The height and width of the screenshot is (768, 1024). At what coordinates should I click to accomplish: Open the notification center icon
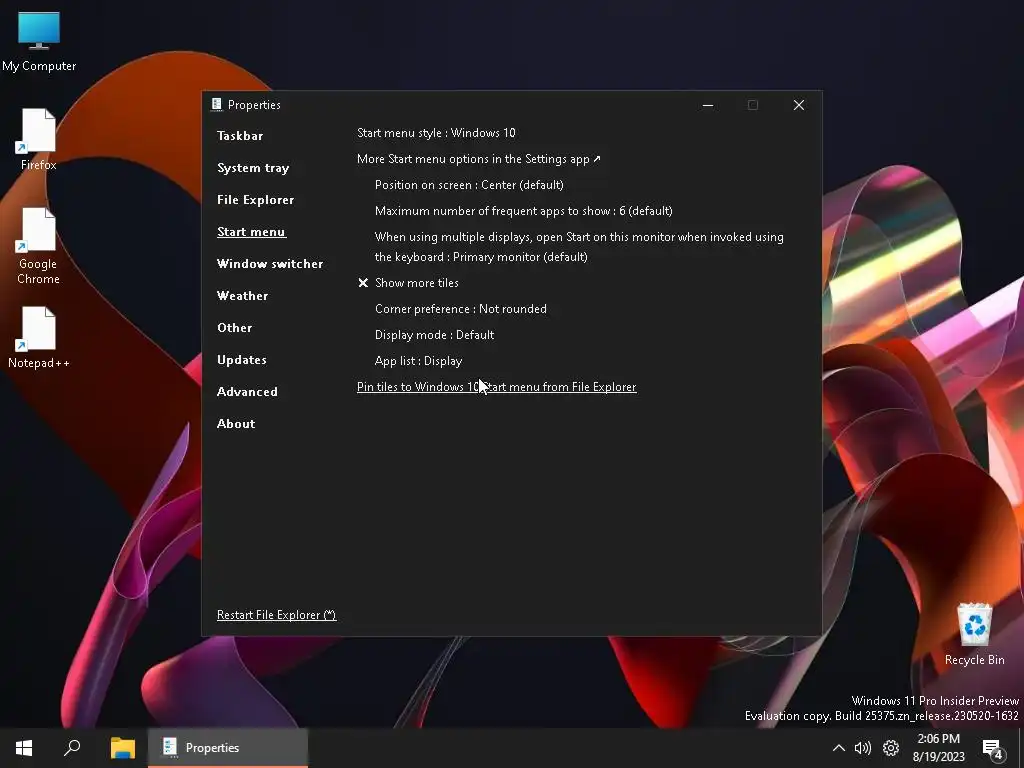click(993, 748)
